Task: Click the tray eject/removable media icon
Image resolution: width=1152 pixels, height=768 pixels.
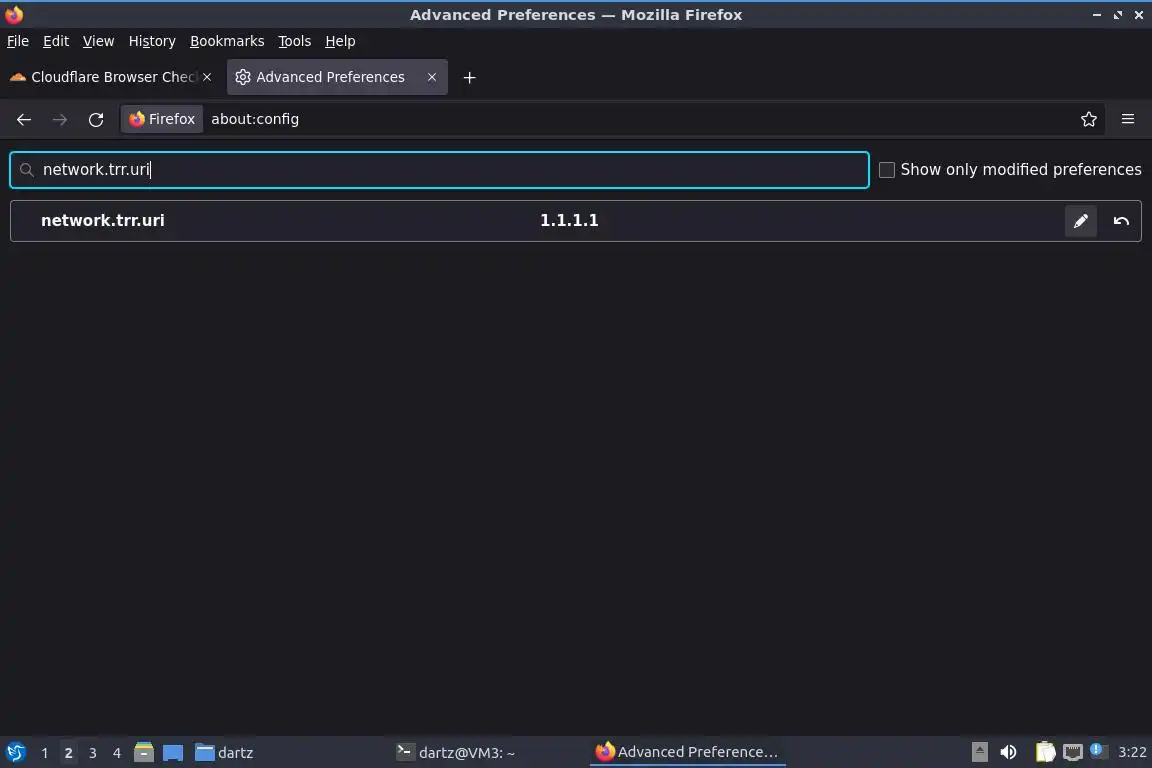Action: [979, 752]
